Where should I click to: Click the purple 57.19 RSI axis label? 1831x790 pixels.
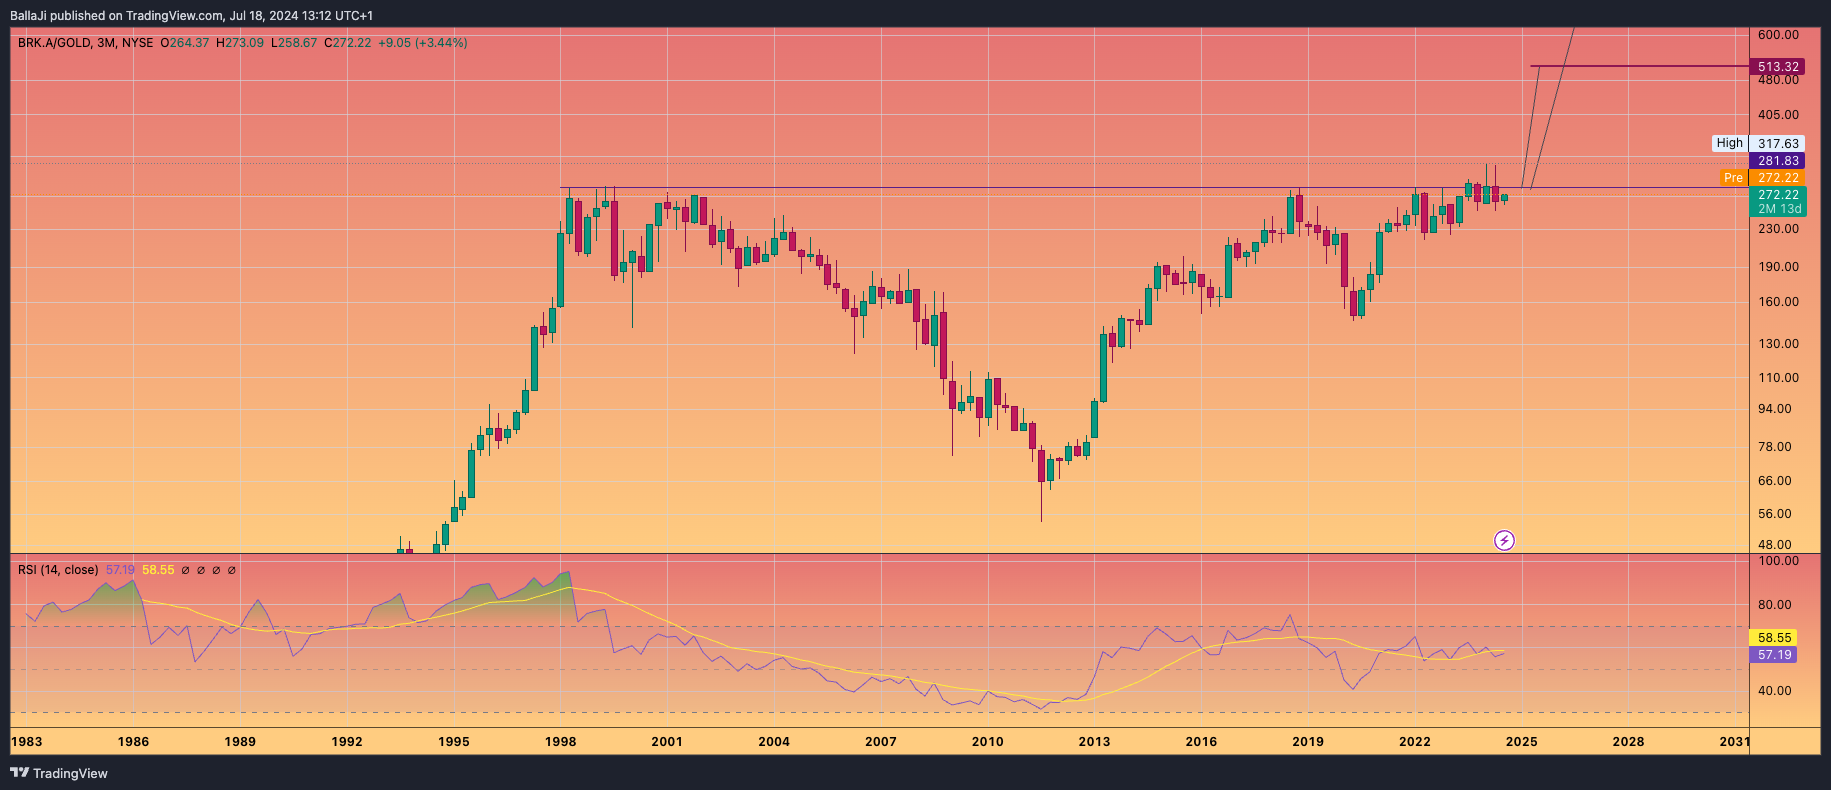1774,655
